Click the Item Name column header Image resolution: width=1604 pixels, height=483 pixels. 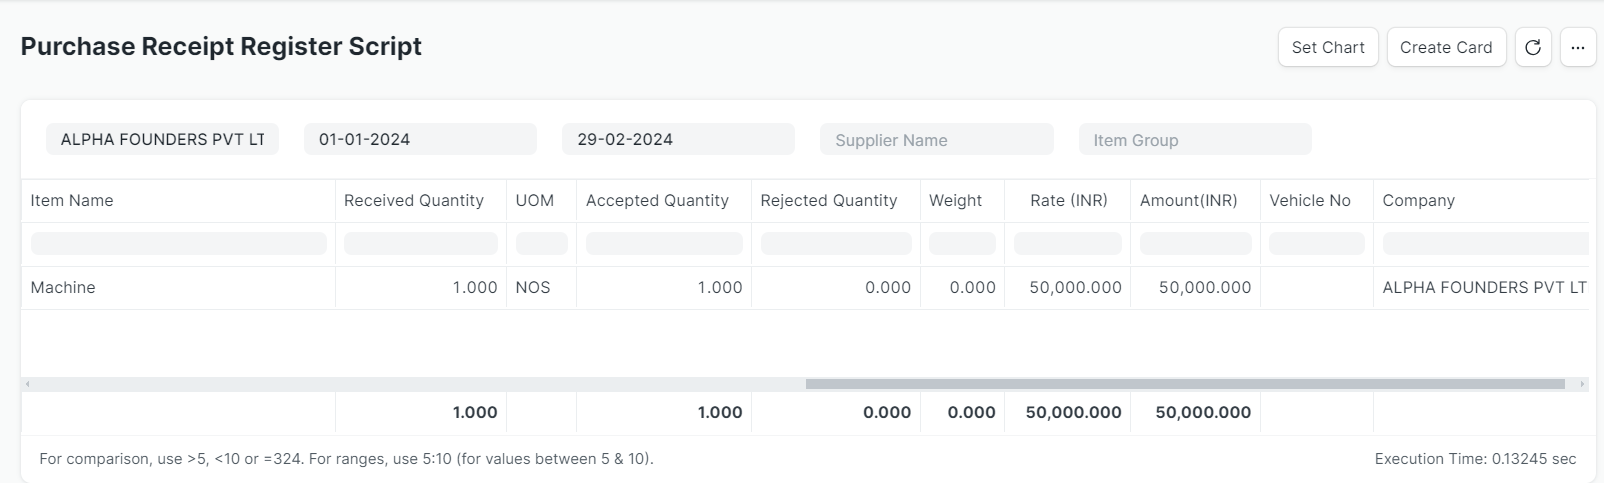coord(72,200)
